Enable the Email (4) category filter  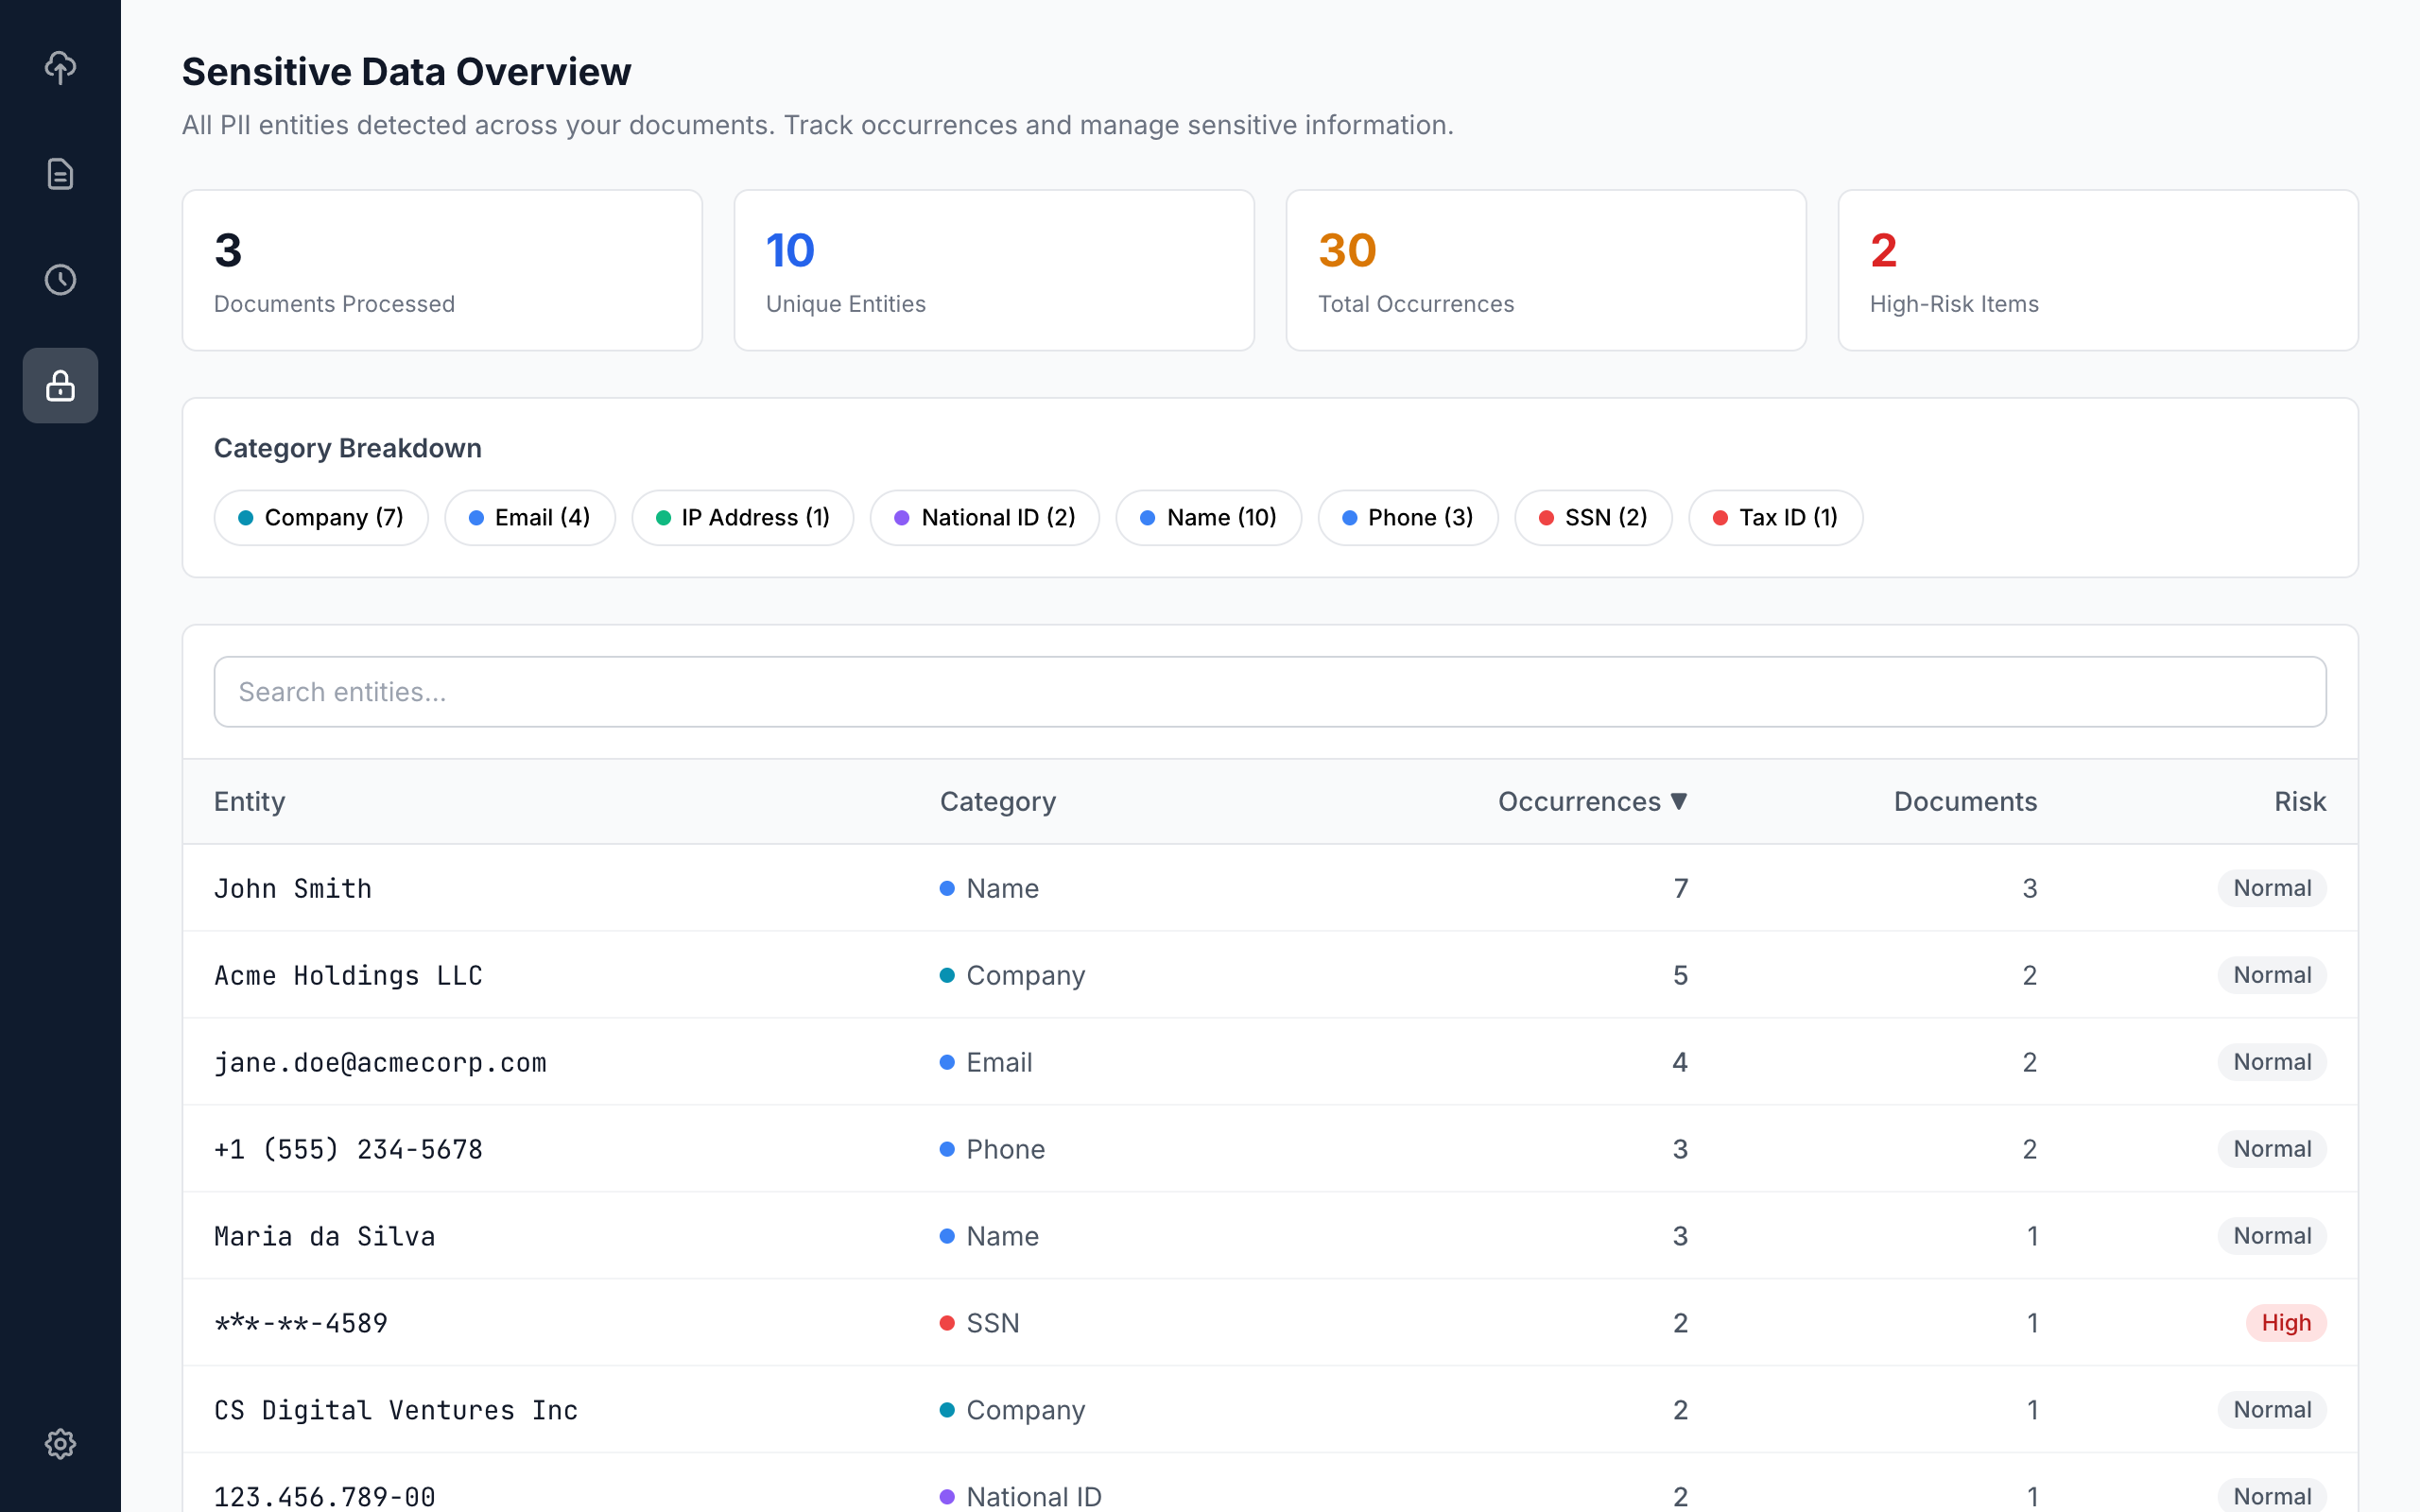coord(530,517)
